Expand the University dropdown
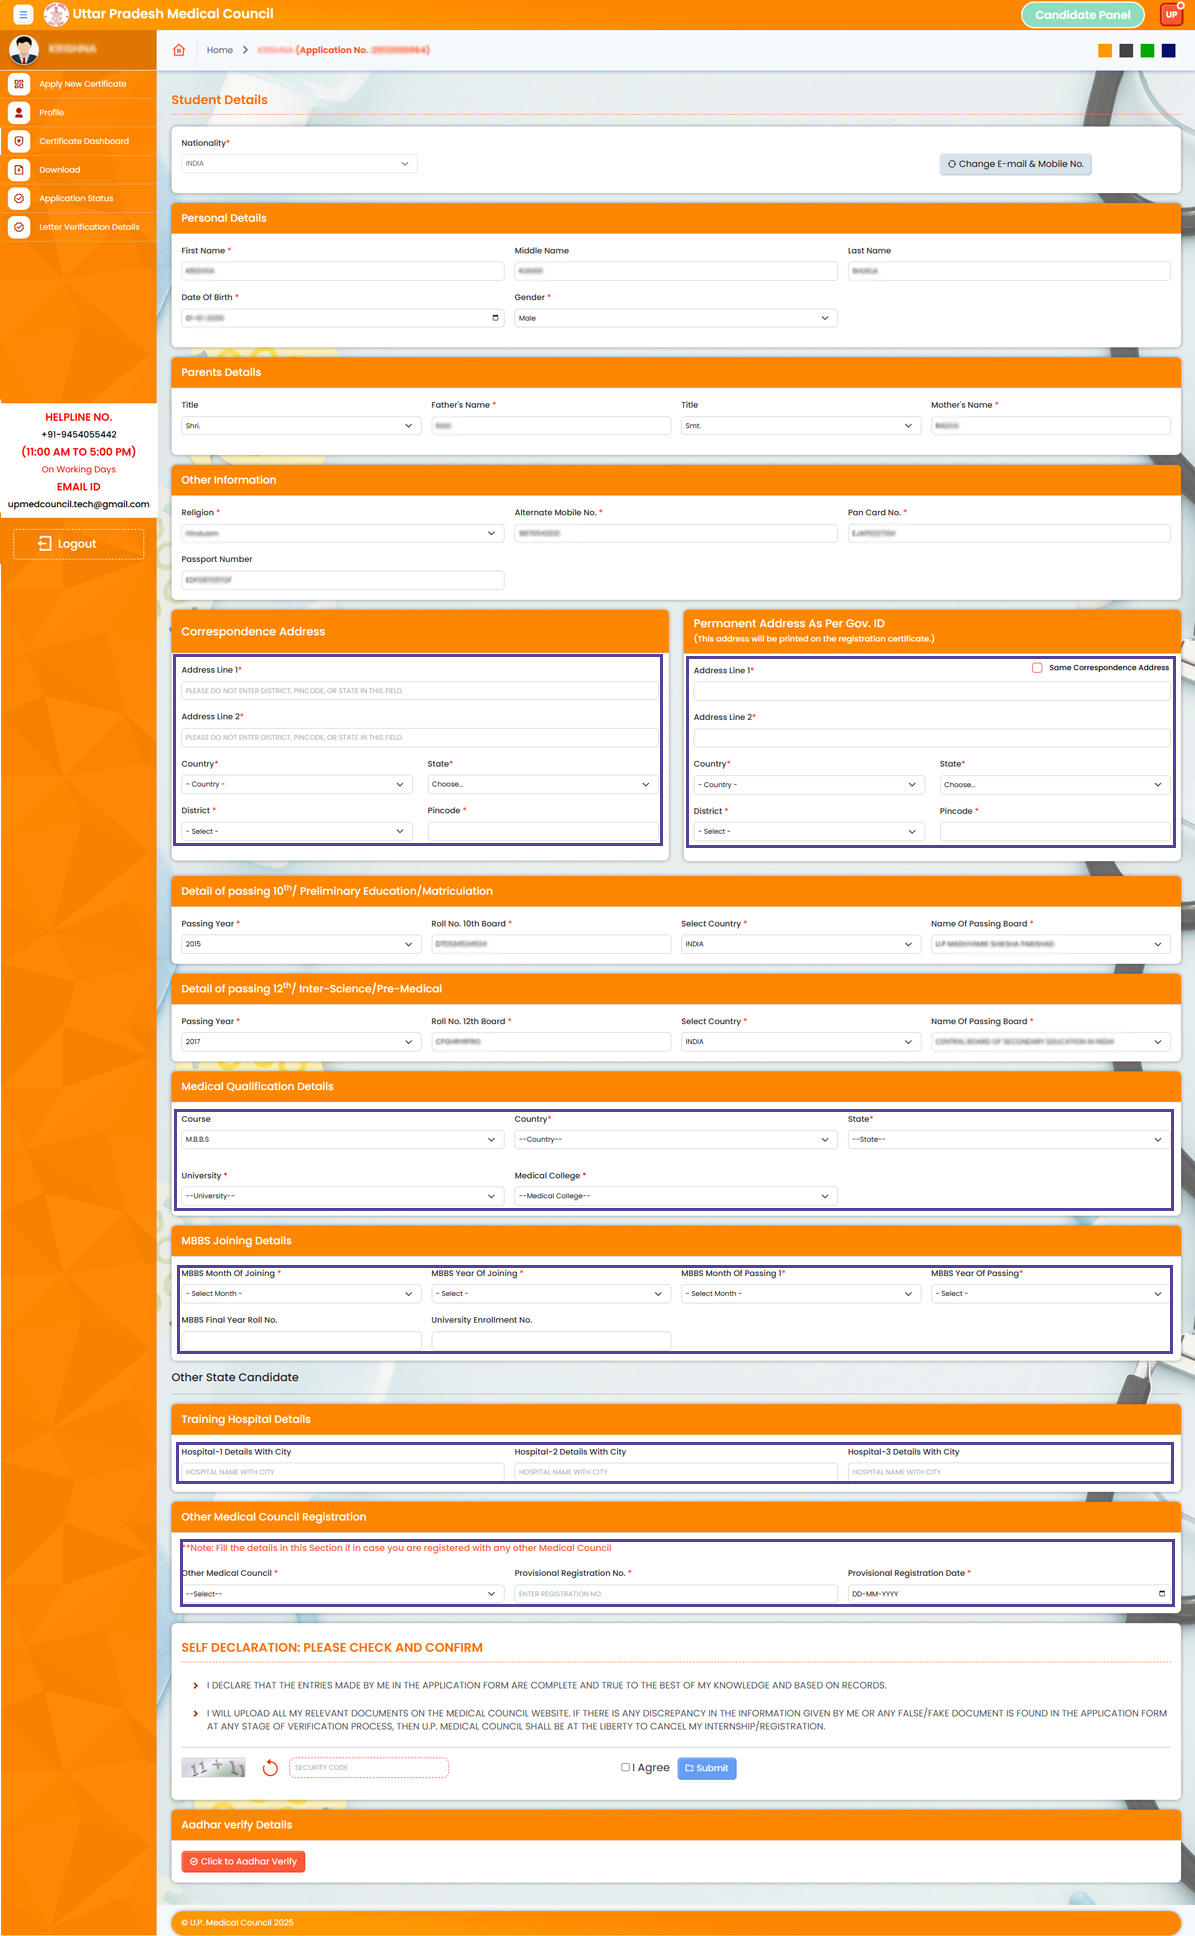Image resolution: width=1195 pixels, height=1936 pixels. pos(340,1196)
